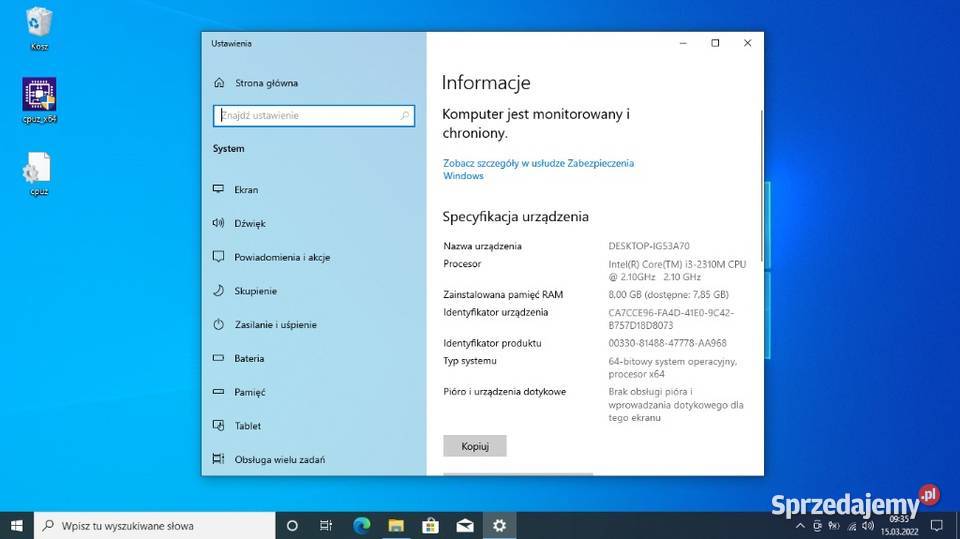
Task: Open the Windows Start menu
Action: point(17,526)
